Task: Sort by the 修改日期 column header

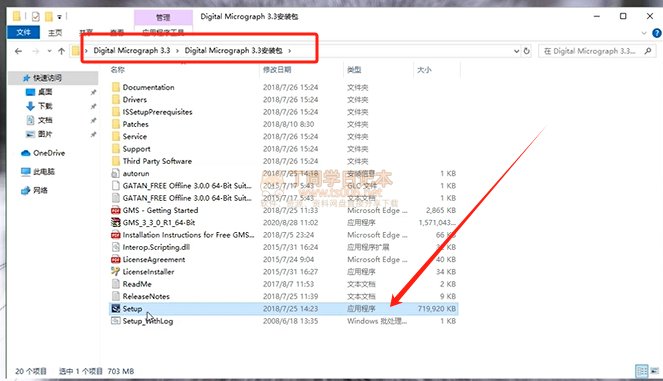Action: (277, 70)
